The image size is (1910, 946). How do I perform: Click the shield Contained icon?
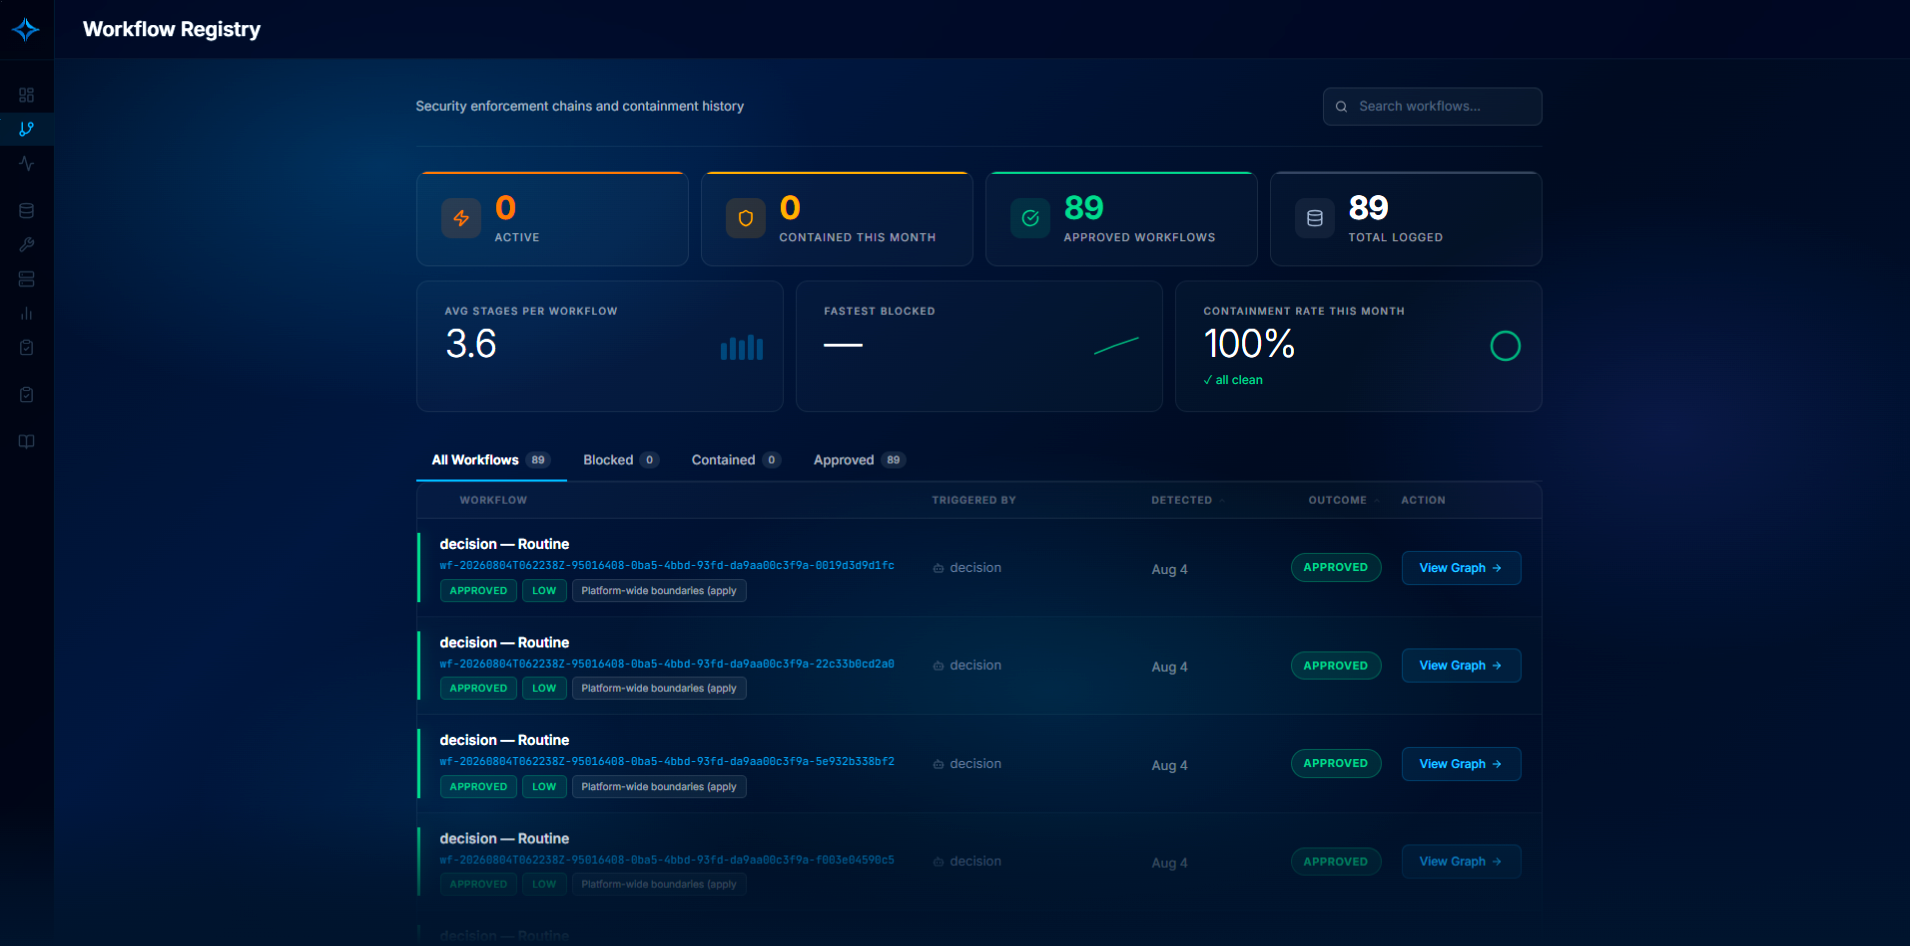point(746,218)
